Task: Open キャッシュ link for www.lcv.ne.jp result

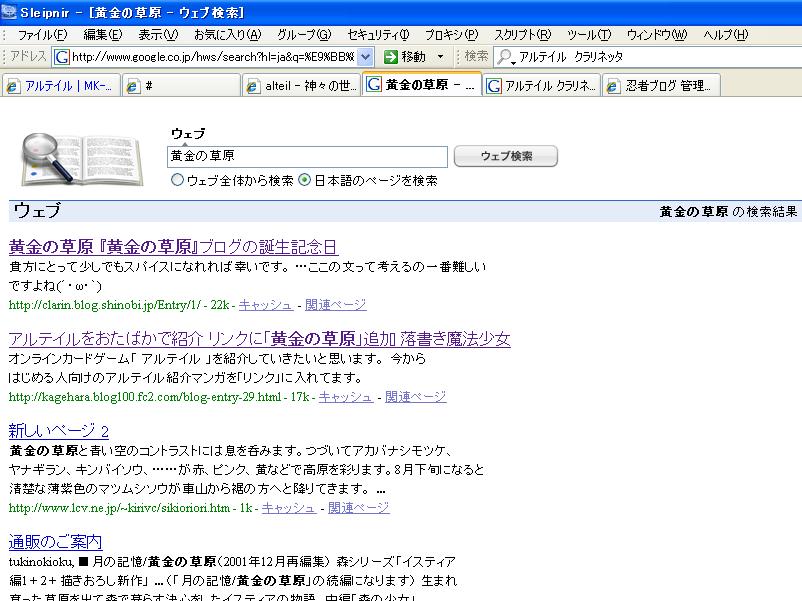Action: pyautogui.click(x=289, y=508)
